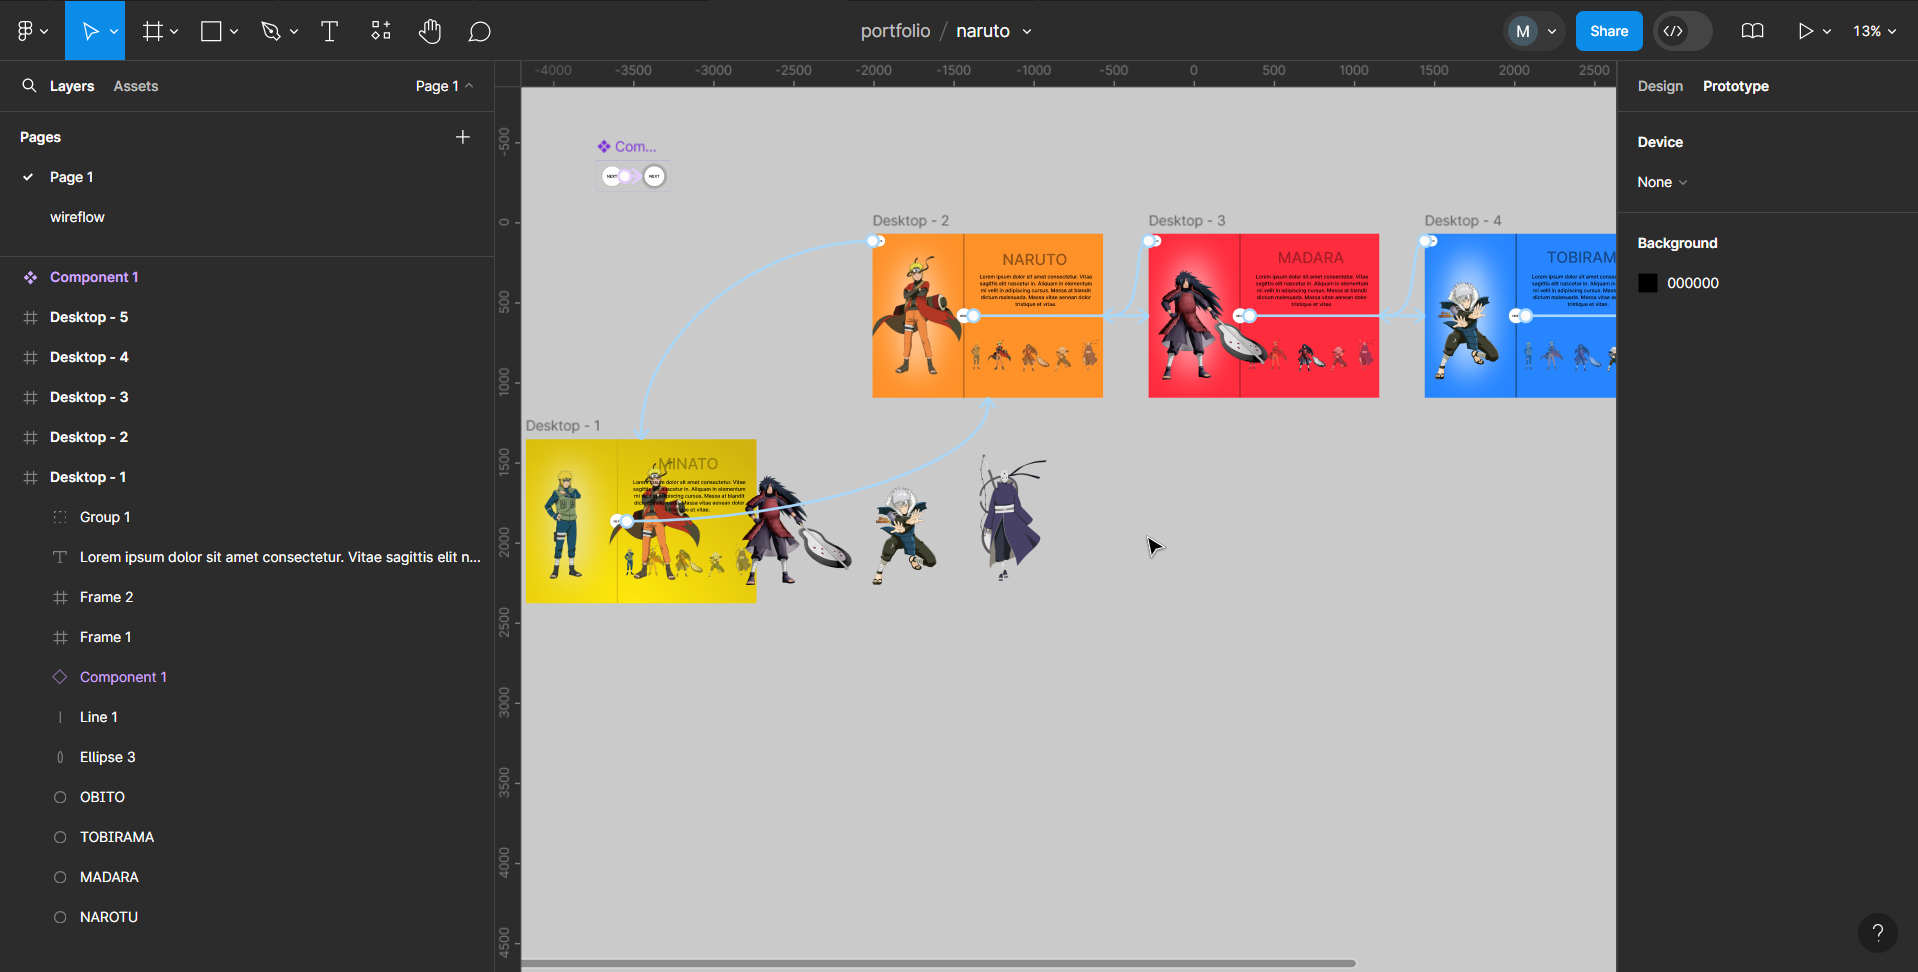Click the Desktop - 3 MADARA frame thumbnail

[1263, 316]
